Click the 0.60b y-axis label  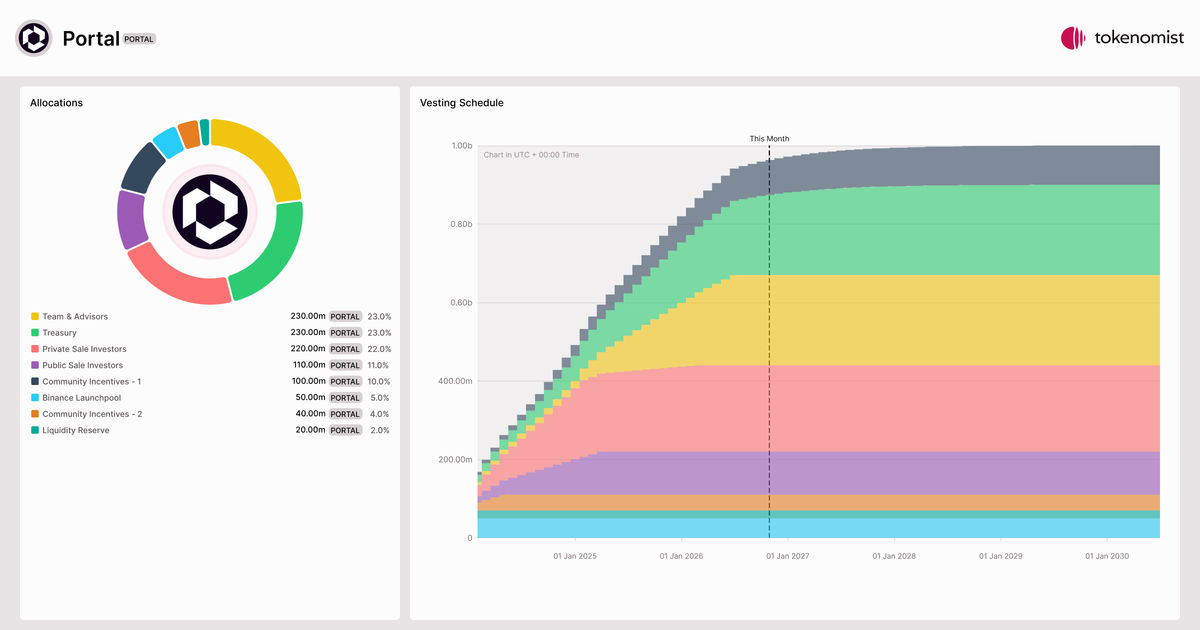(x=460, y=303)
